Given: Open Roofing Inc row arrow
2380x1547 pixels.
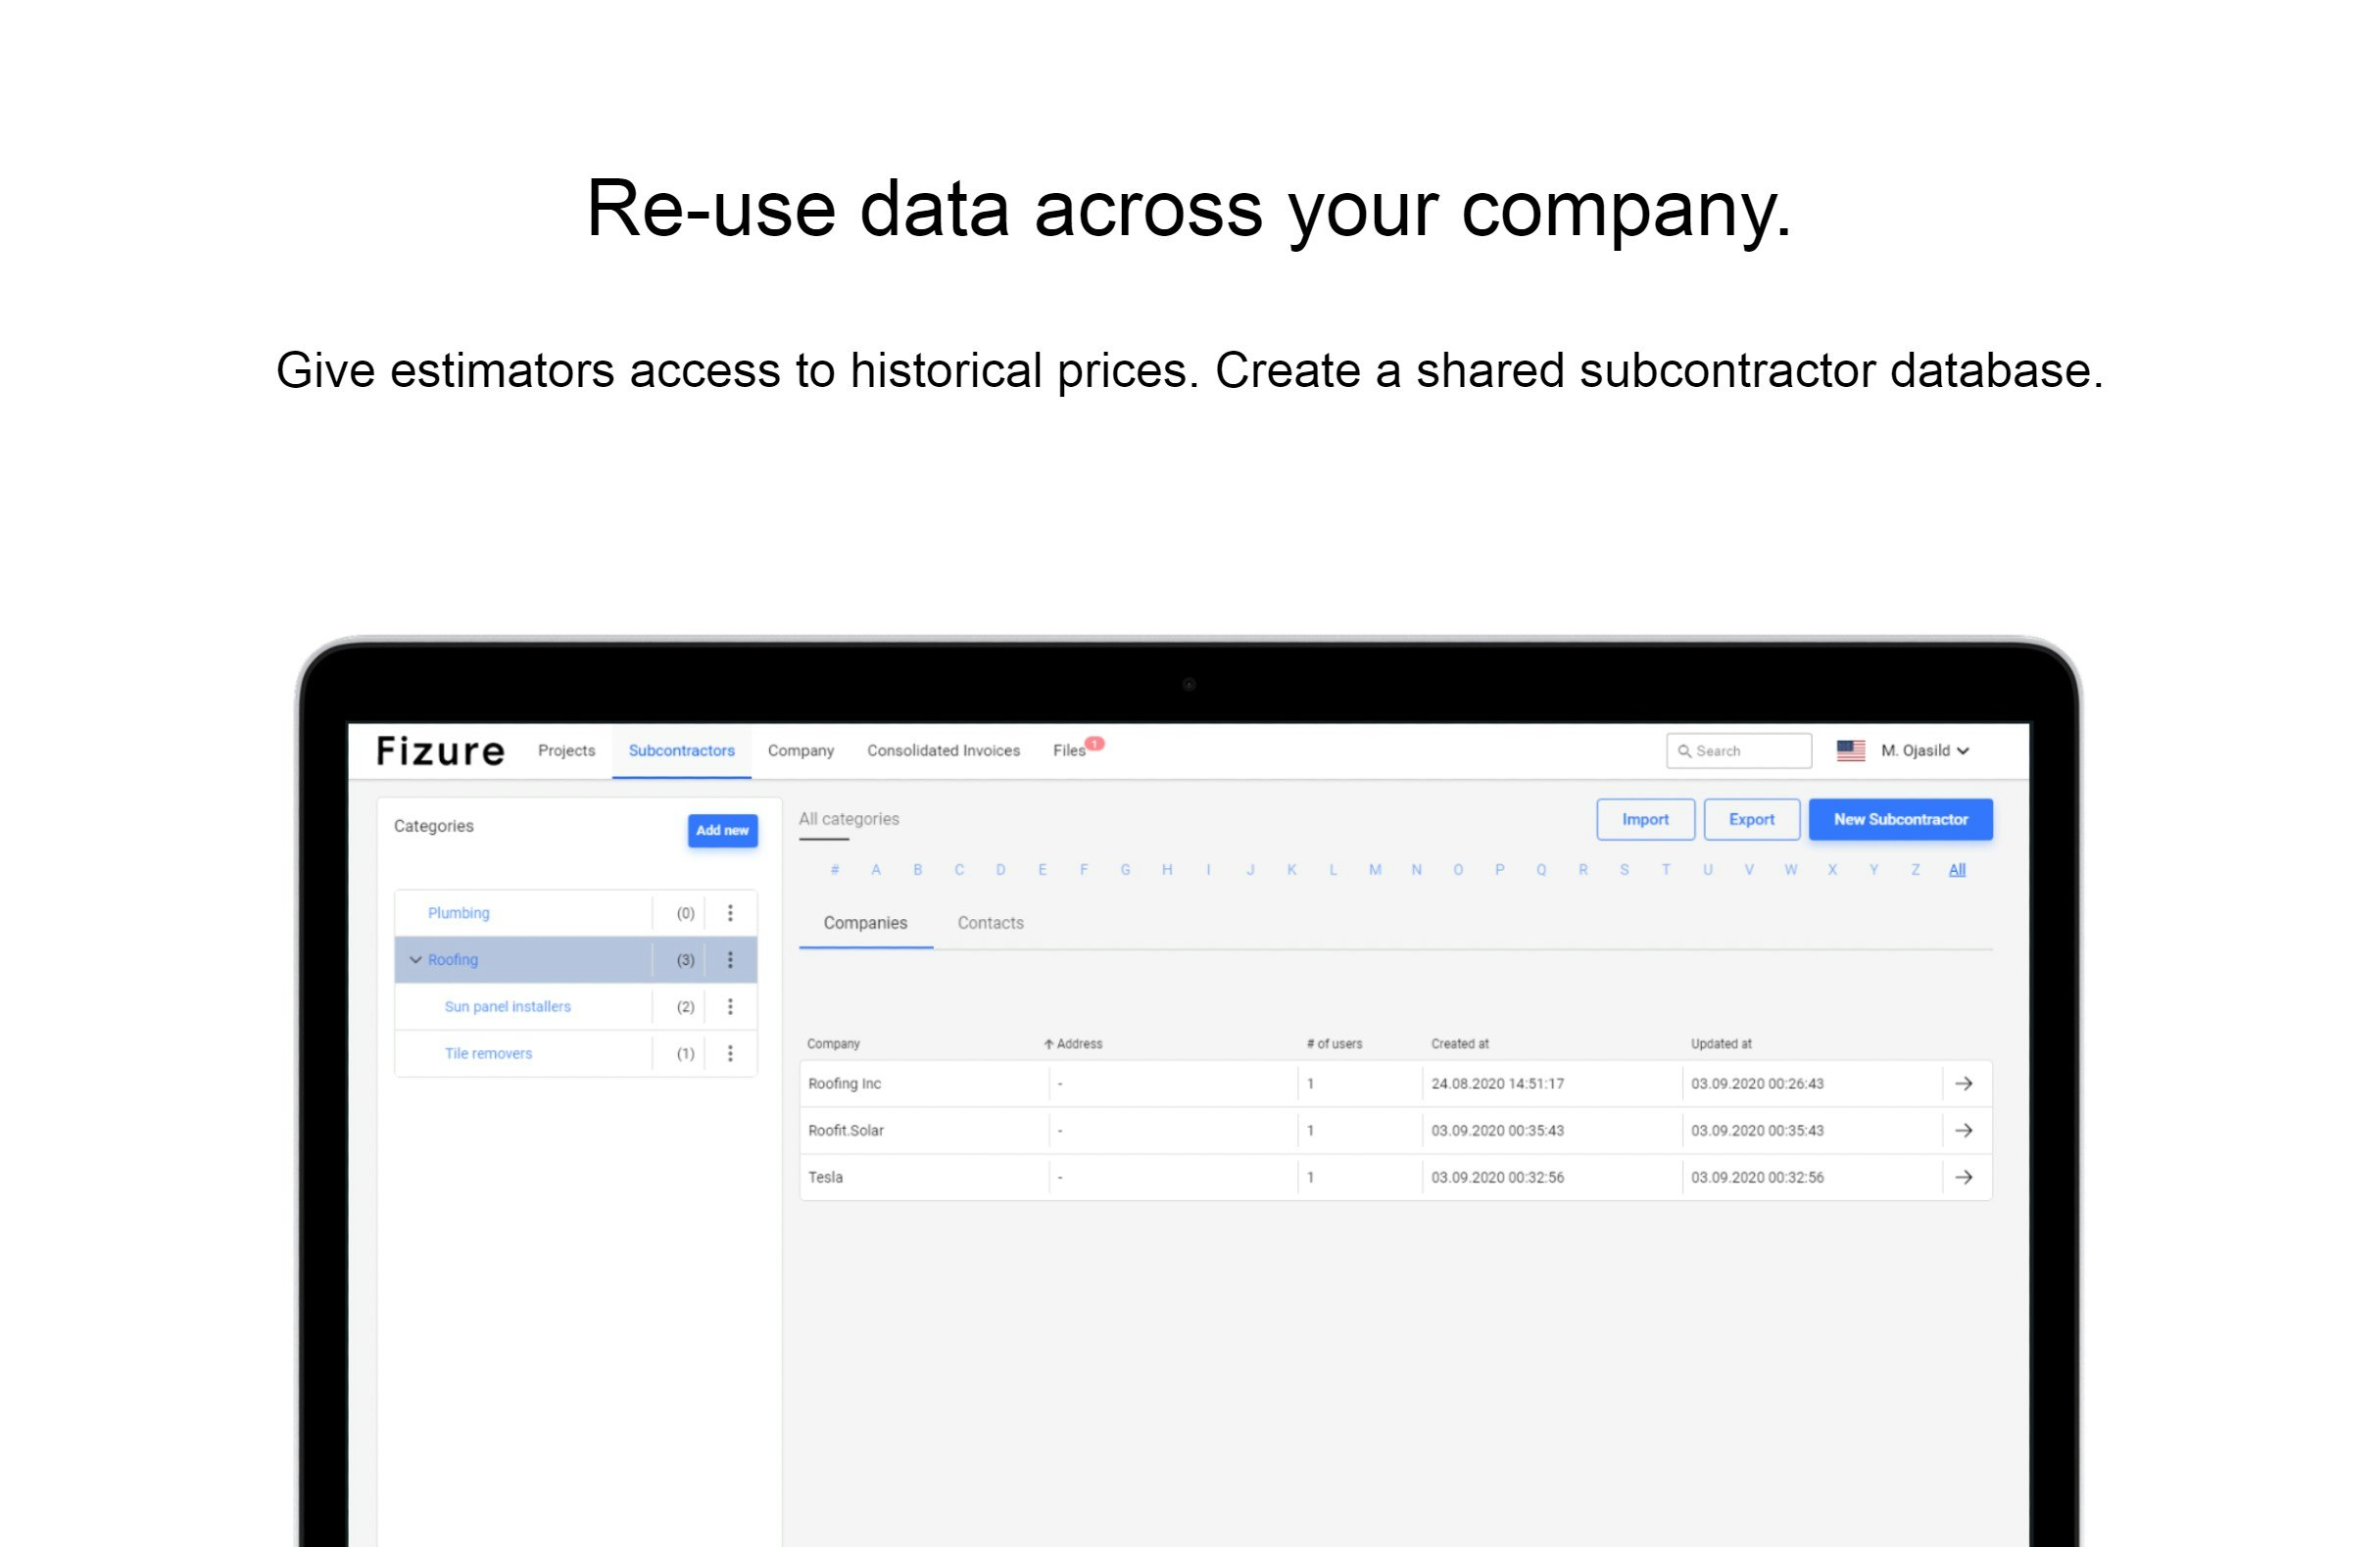Looking at the screenshot, I should tap(1963, 1084).
